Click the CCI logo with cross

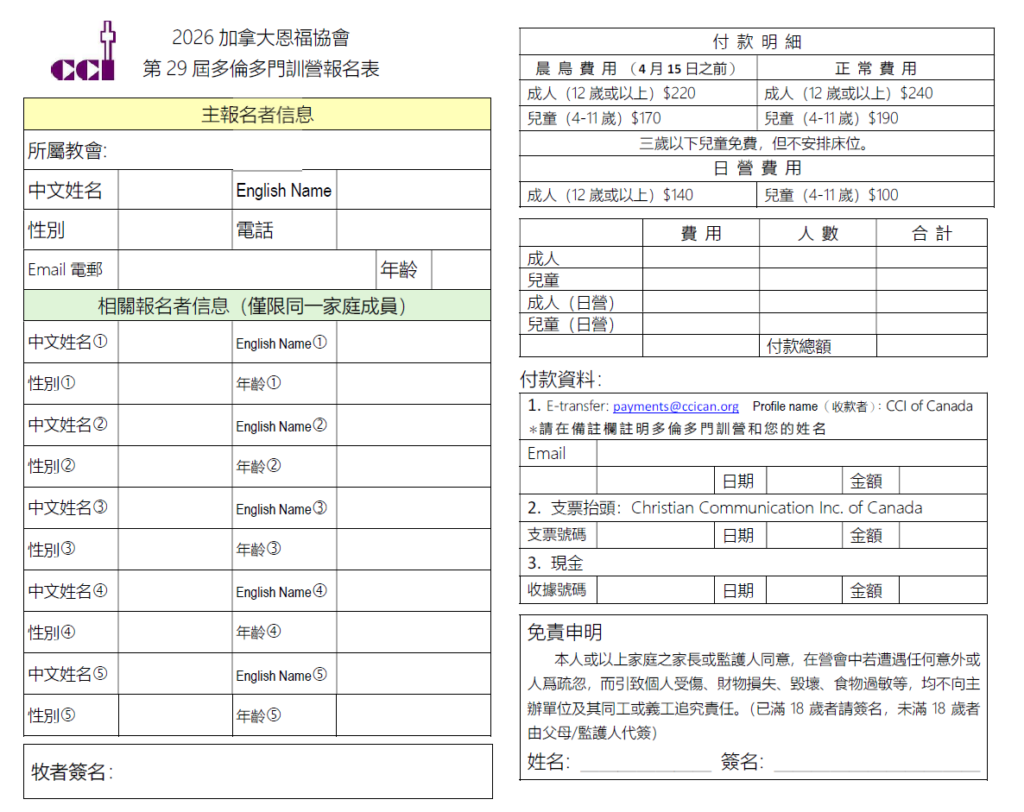(86, 55)
